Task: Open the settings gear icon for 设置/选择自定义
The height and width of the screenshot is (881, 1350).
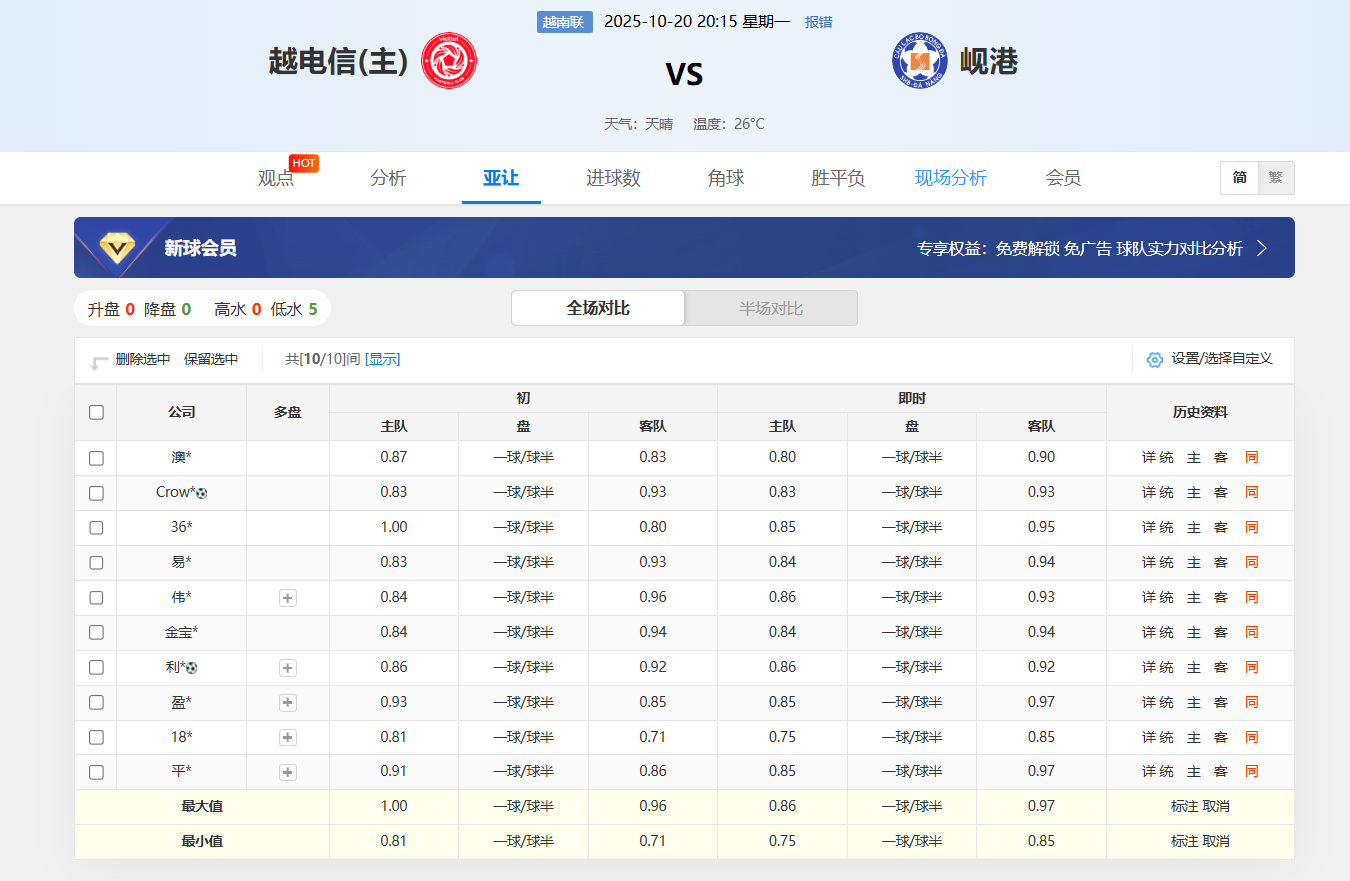Action: point(1155,359)
